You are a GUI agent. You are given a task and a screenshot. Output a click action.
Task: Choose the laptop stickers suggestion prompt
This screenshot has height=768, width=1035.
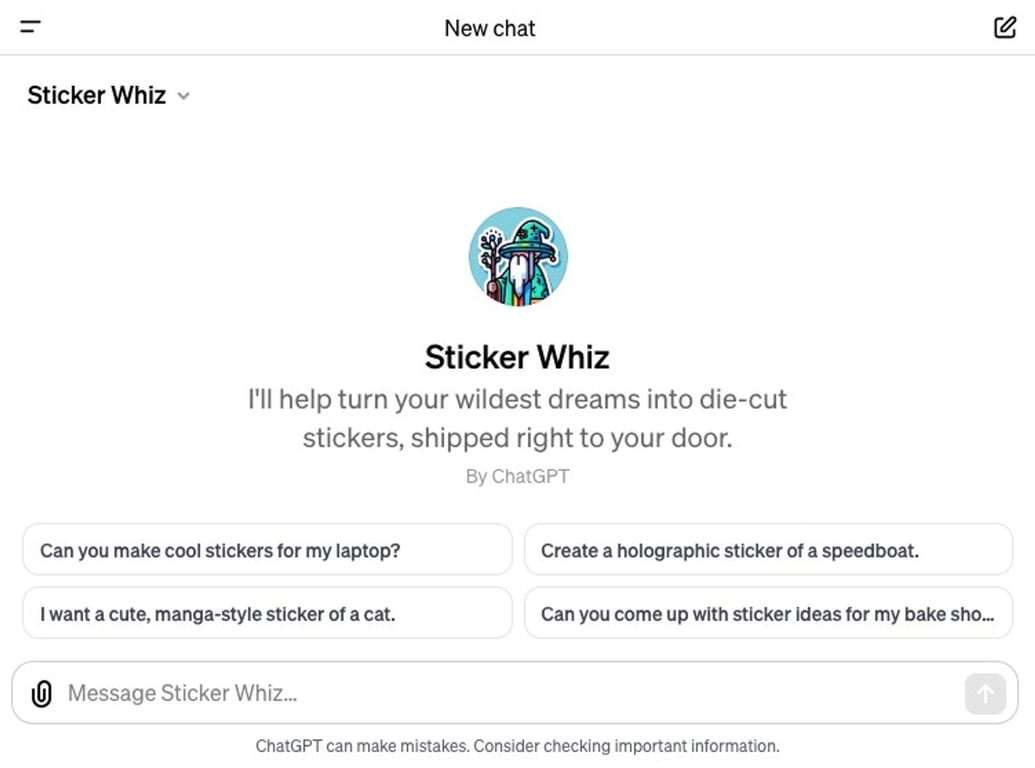(x=267, y=549)
